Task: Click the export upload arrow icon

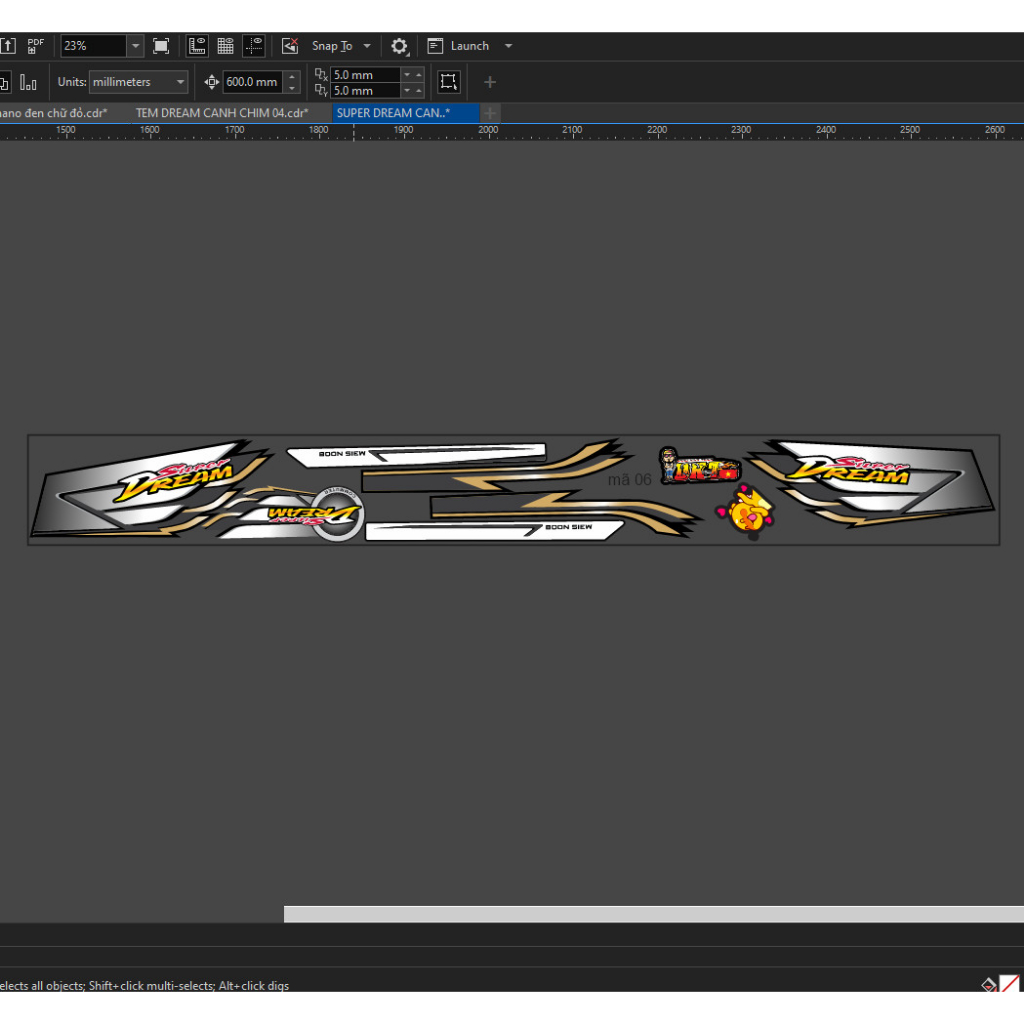Action: [x=7, y=46]
